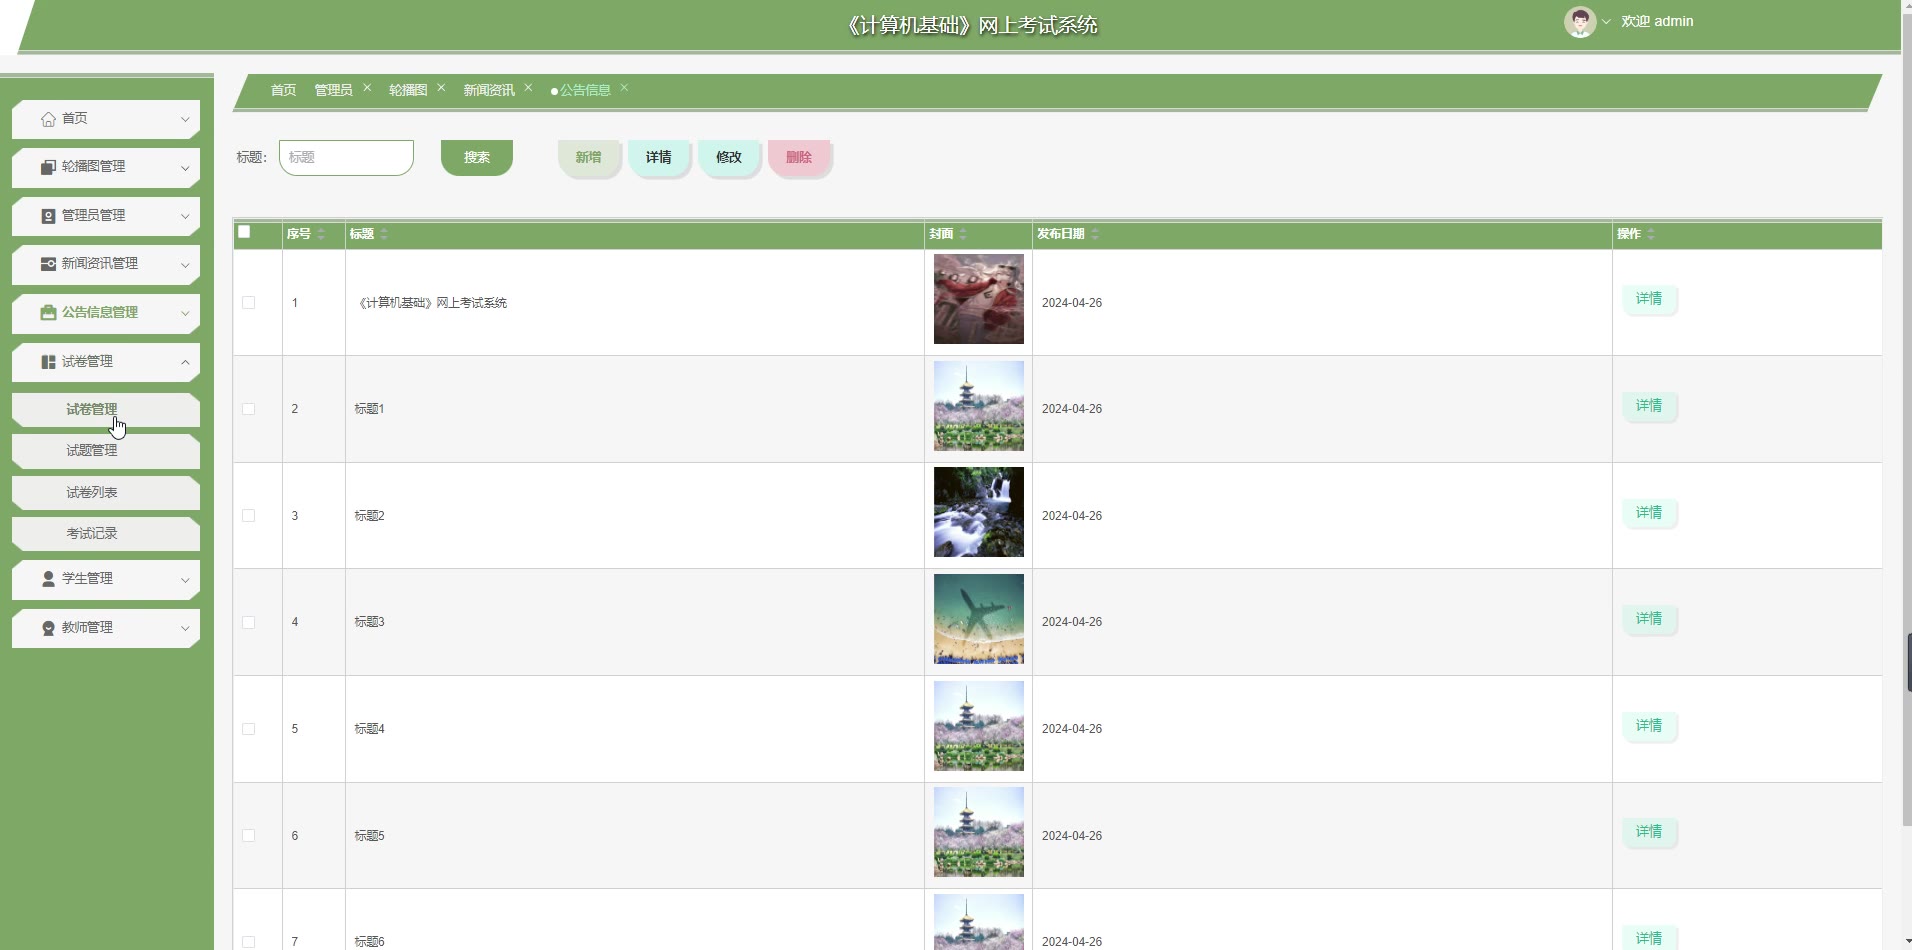Click the 新增 button

589,157
